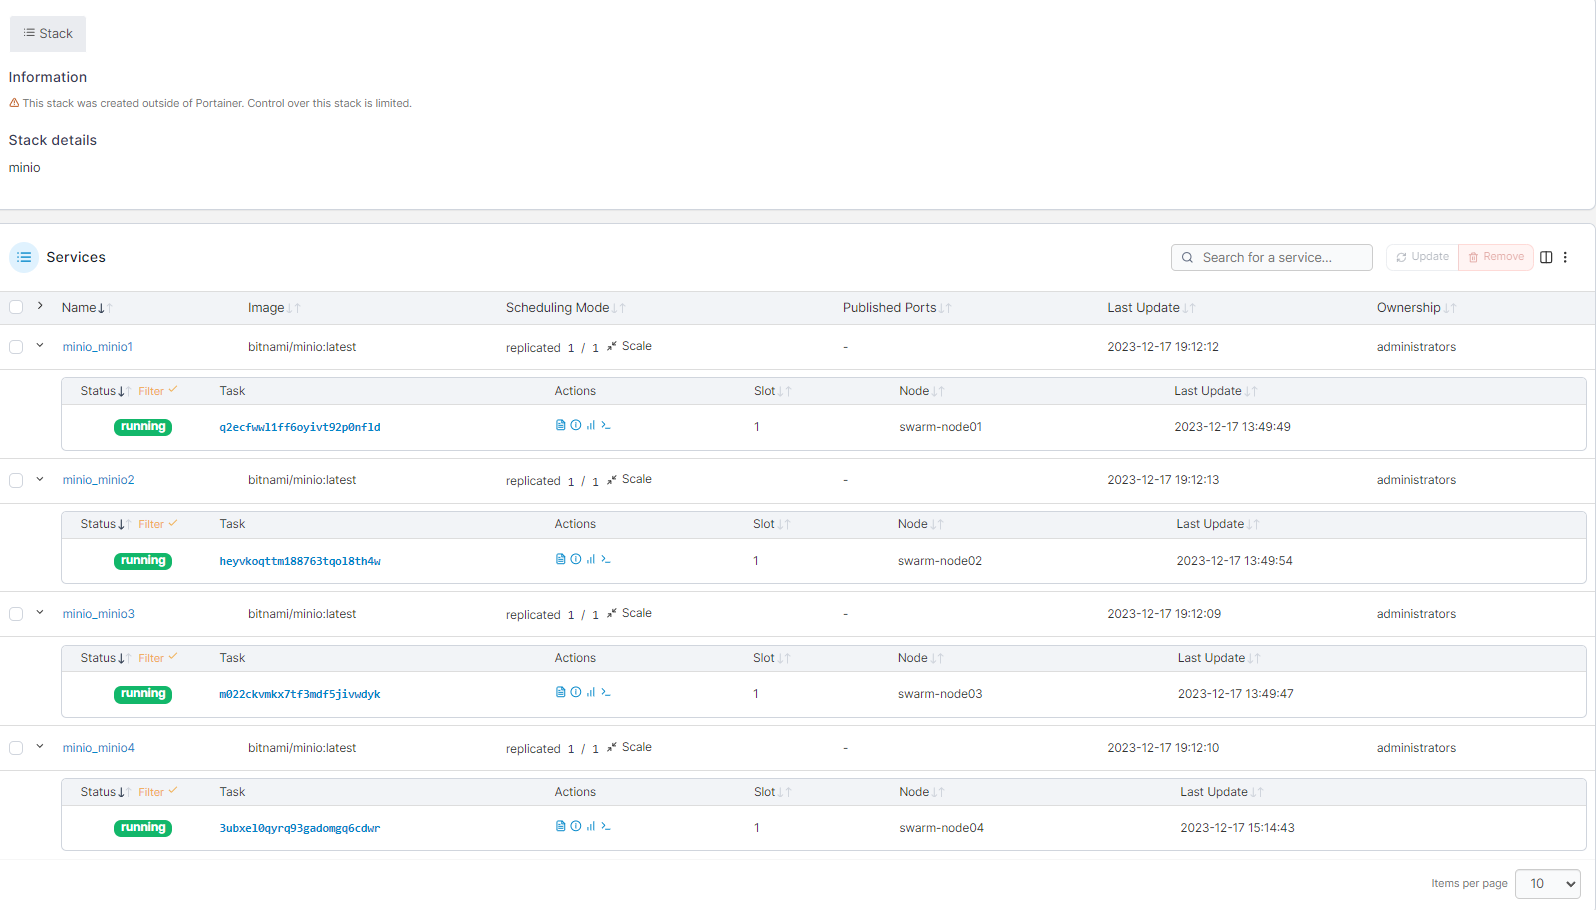
Task: Open the three-dot table settings menu
Action: tap(1566, 257)
